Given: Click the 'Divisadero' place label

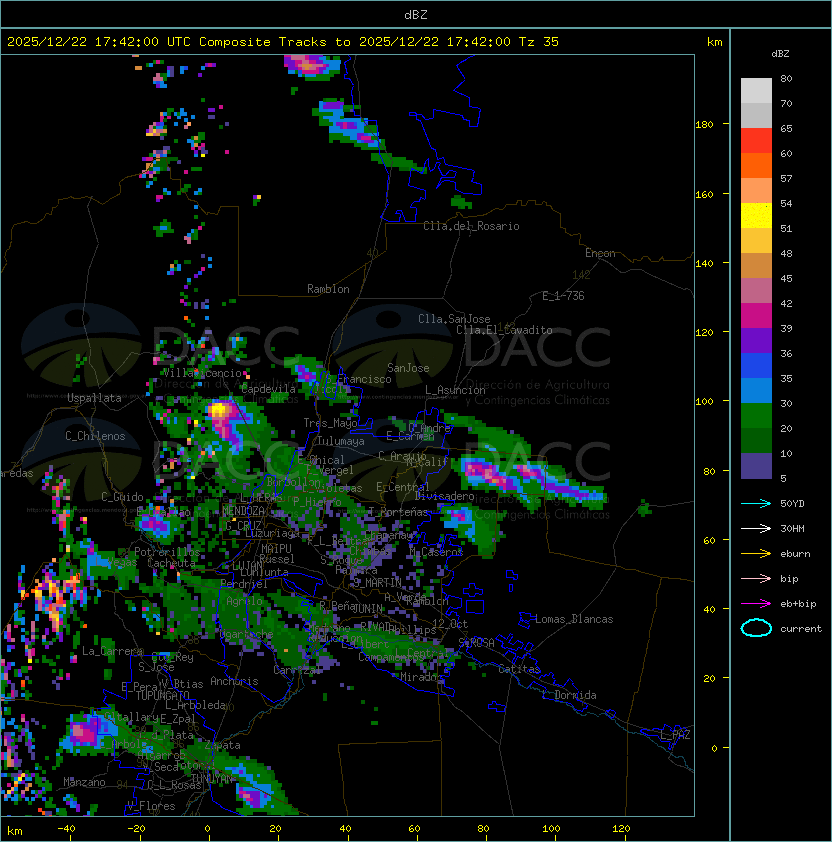Looking at the screenshot, I should (444, 496).
